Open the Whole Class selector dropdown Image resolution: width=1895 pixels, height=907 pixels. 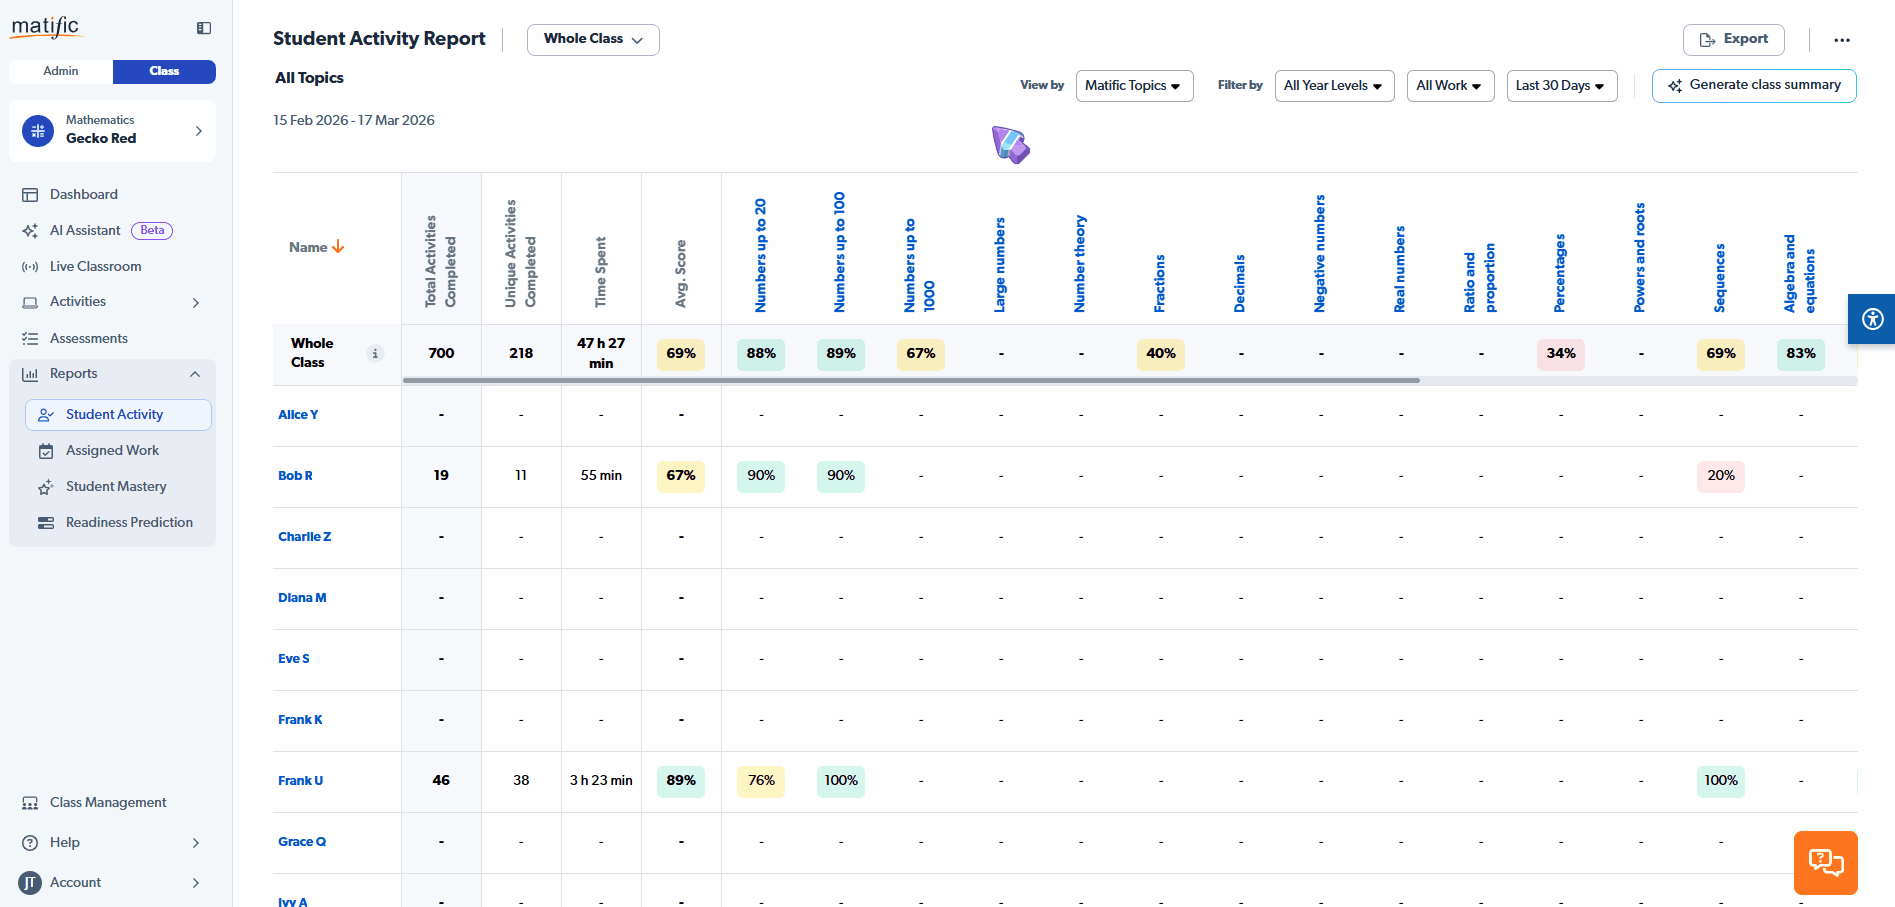tap(593, 39)
